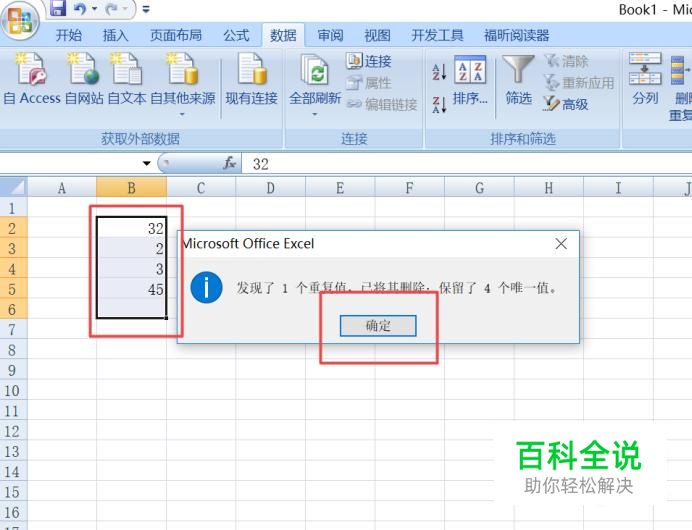Screen dimensions: 692x530
Task: Click cell B3 containing 2
Action: 132,248
